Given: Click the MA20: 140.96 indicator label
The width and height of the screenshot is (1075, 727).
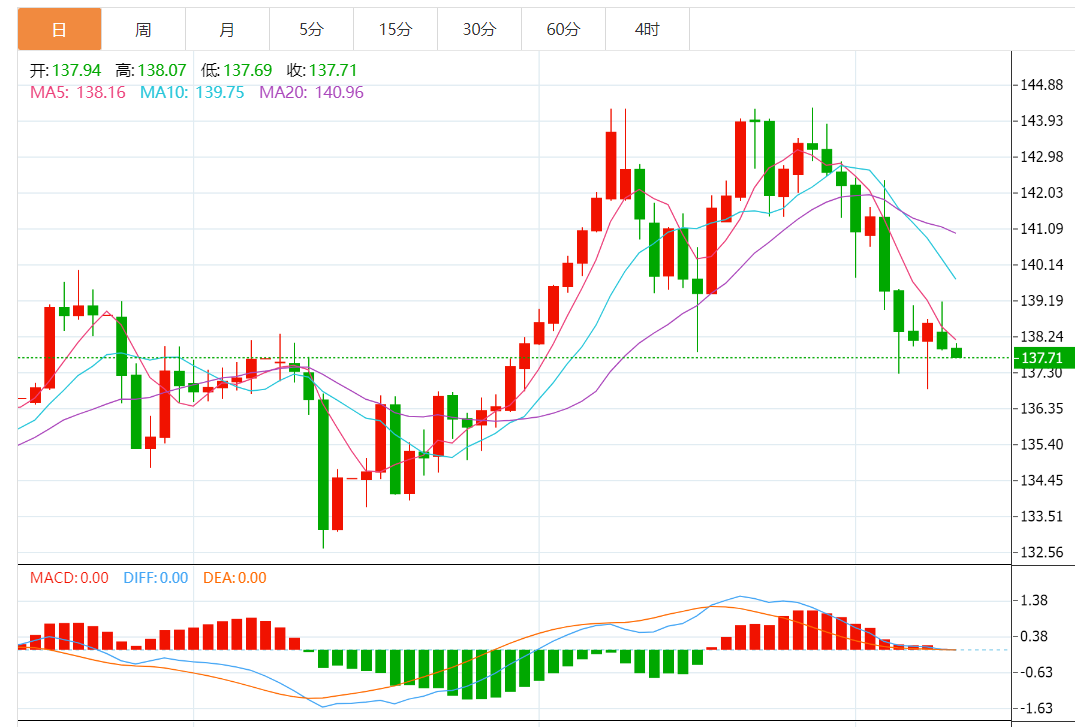Looking at the screenshot, I should [x=311, y=92].
